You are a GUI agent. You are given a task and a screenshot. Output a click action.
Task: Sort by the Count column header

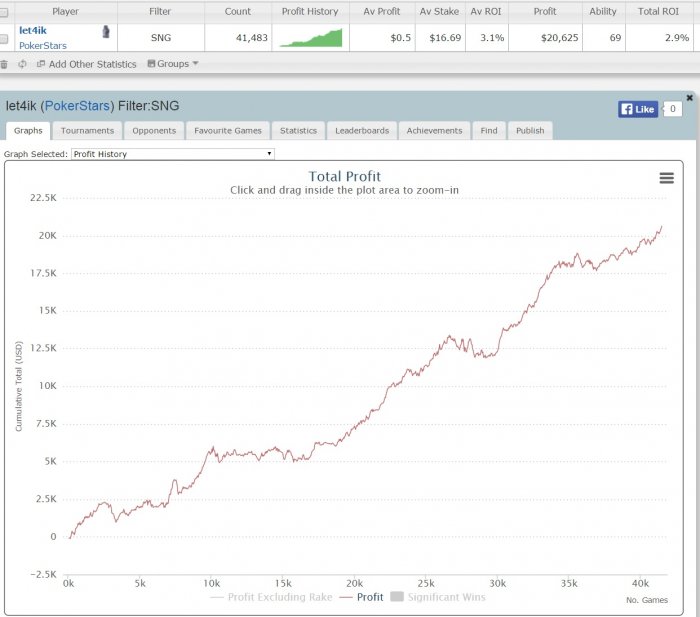(x=238, y=12)
